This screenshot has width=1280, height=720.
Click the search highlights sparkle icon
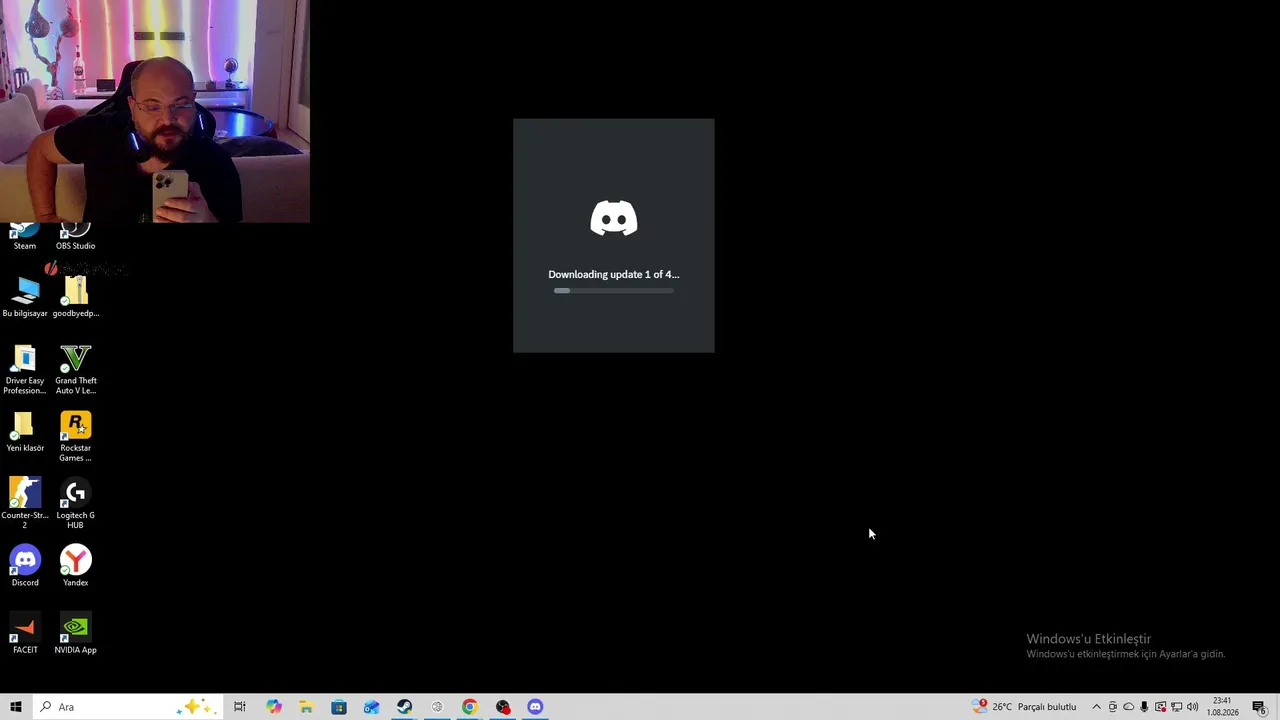click(196, 707)
